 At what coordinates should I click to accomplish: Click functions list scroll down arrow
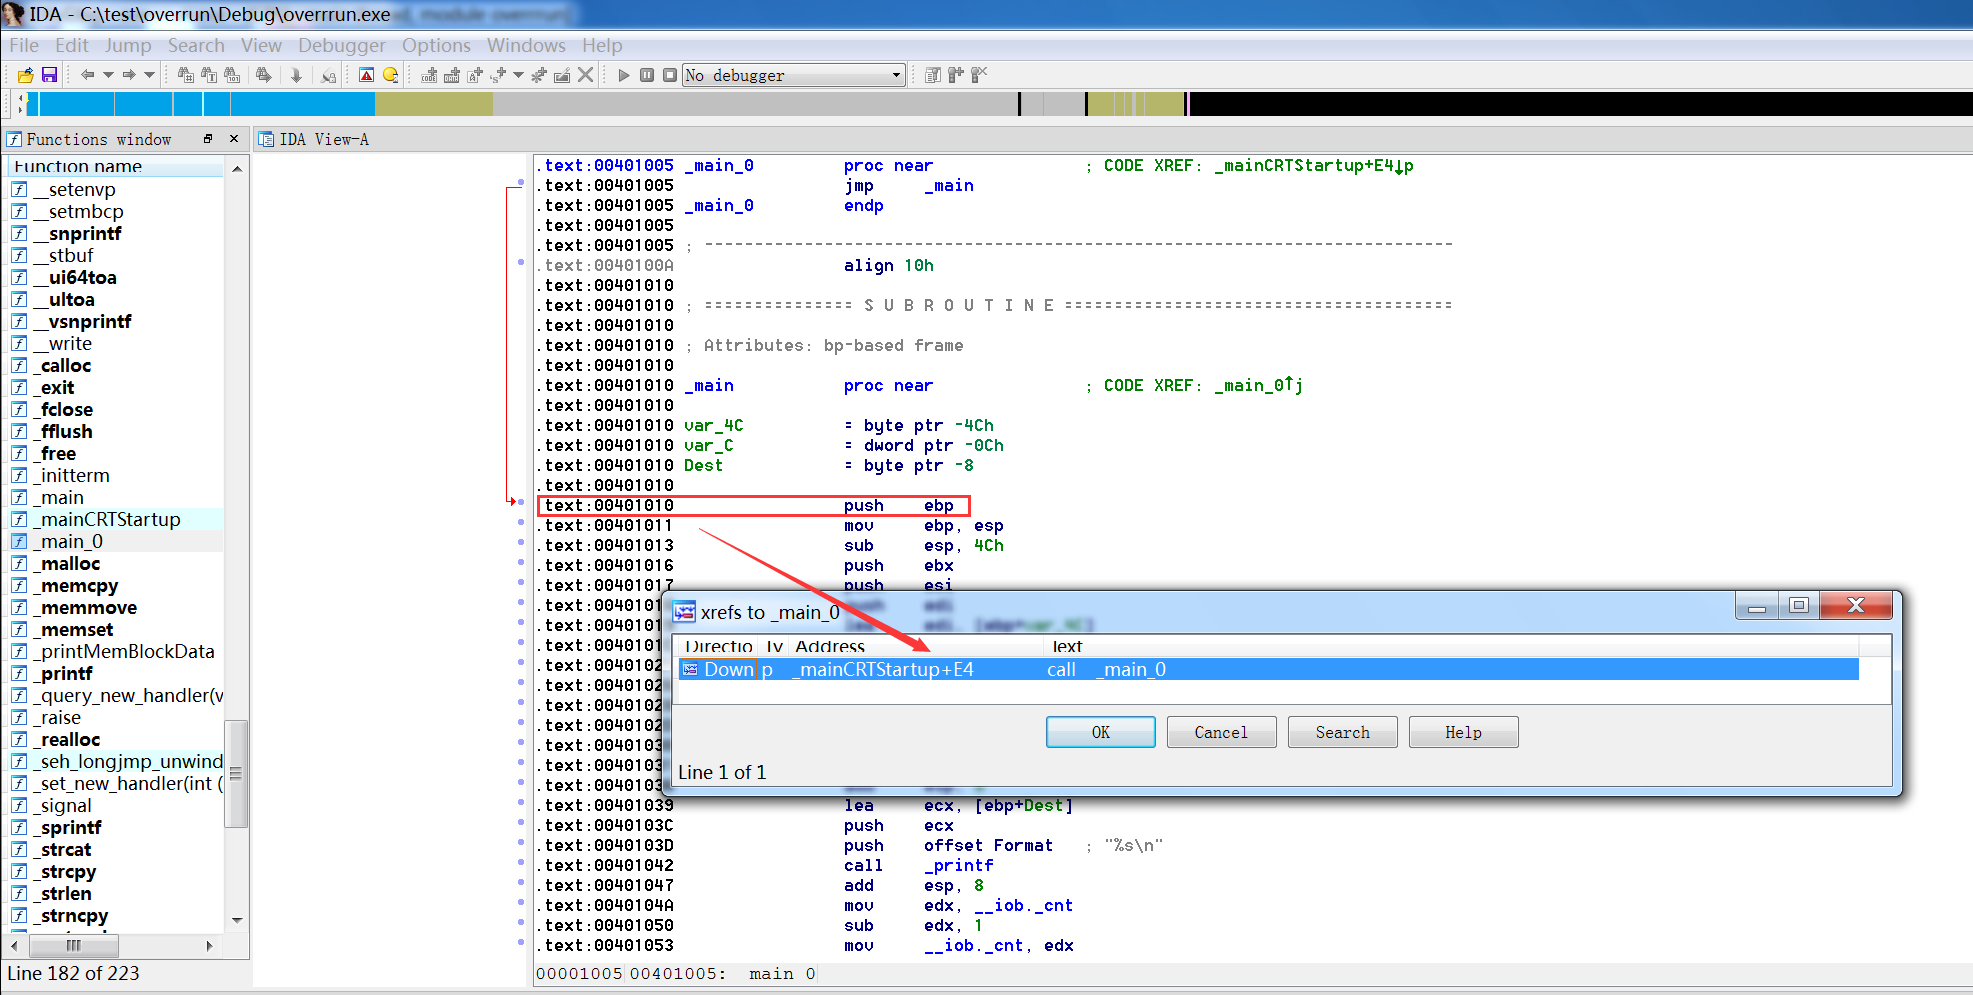pyautogui.click(x=237, y=920)
